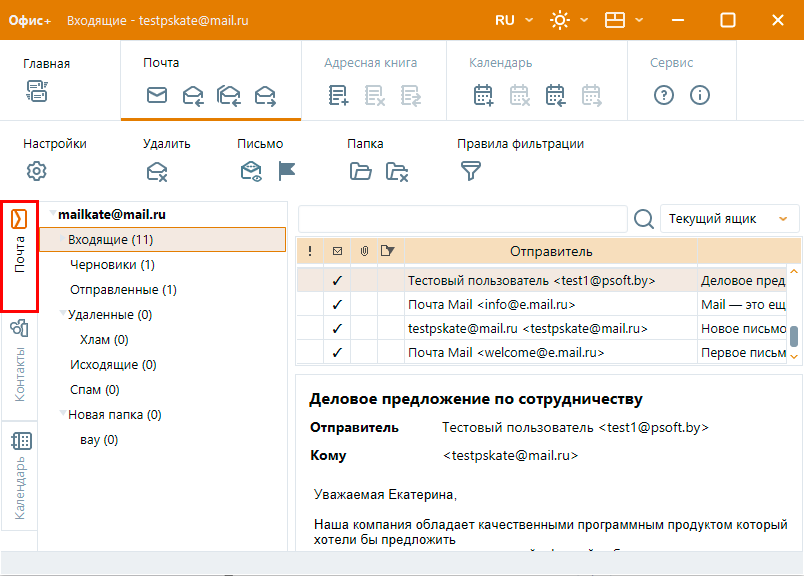The height and width of the screenshot is (576, 804).
Task: Click the delete folder icon
Action: click(397, 171)
